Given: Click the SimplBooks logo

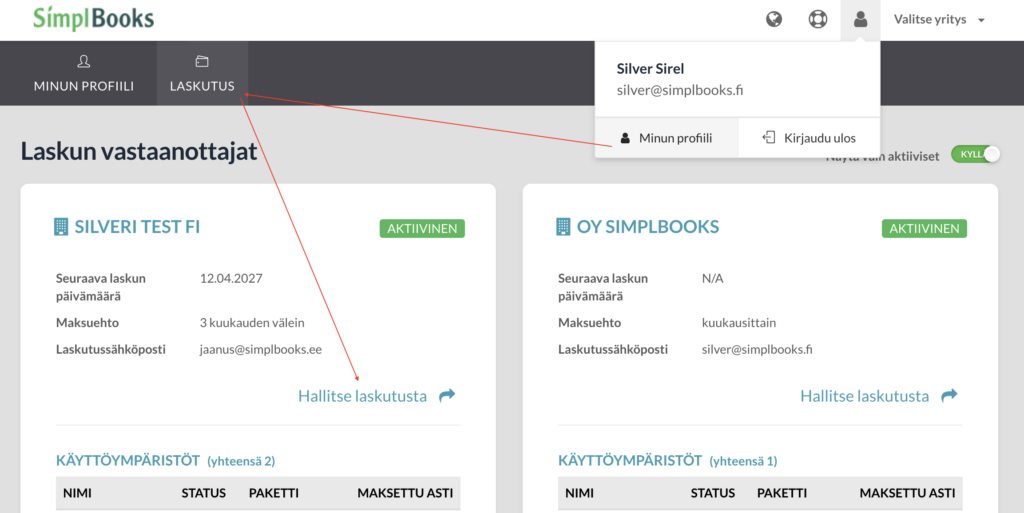Looking at the screenshot, I should pyautogui.click(x=93, y=18).
